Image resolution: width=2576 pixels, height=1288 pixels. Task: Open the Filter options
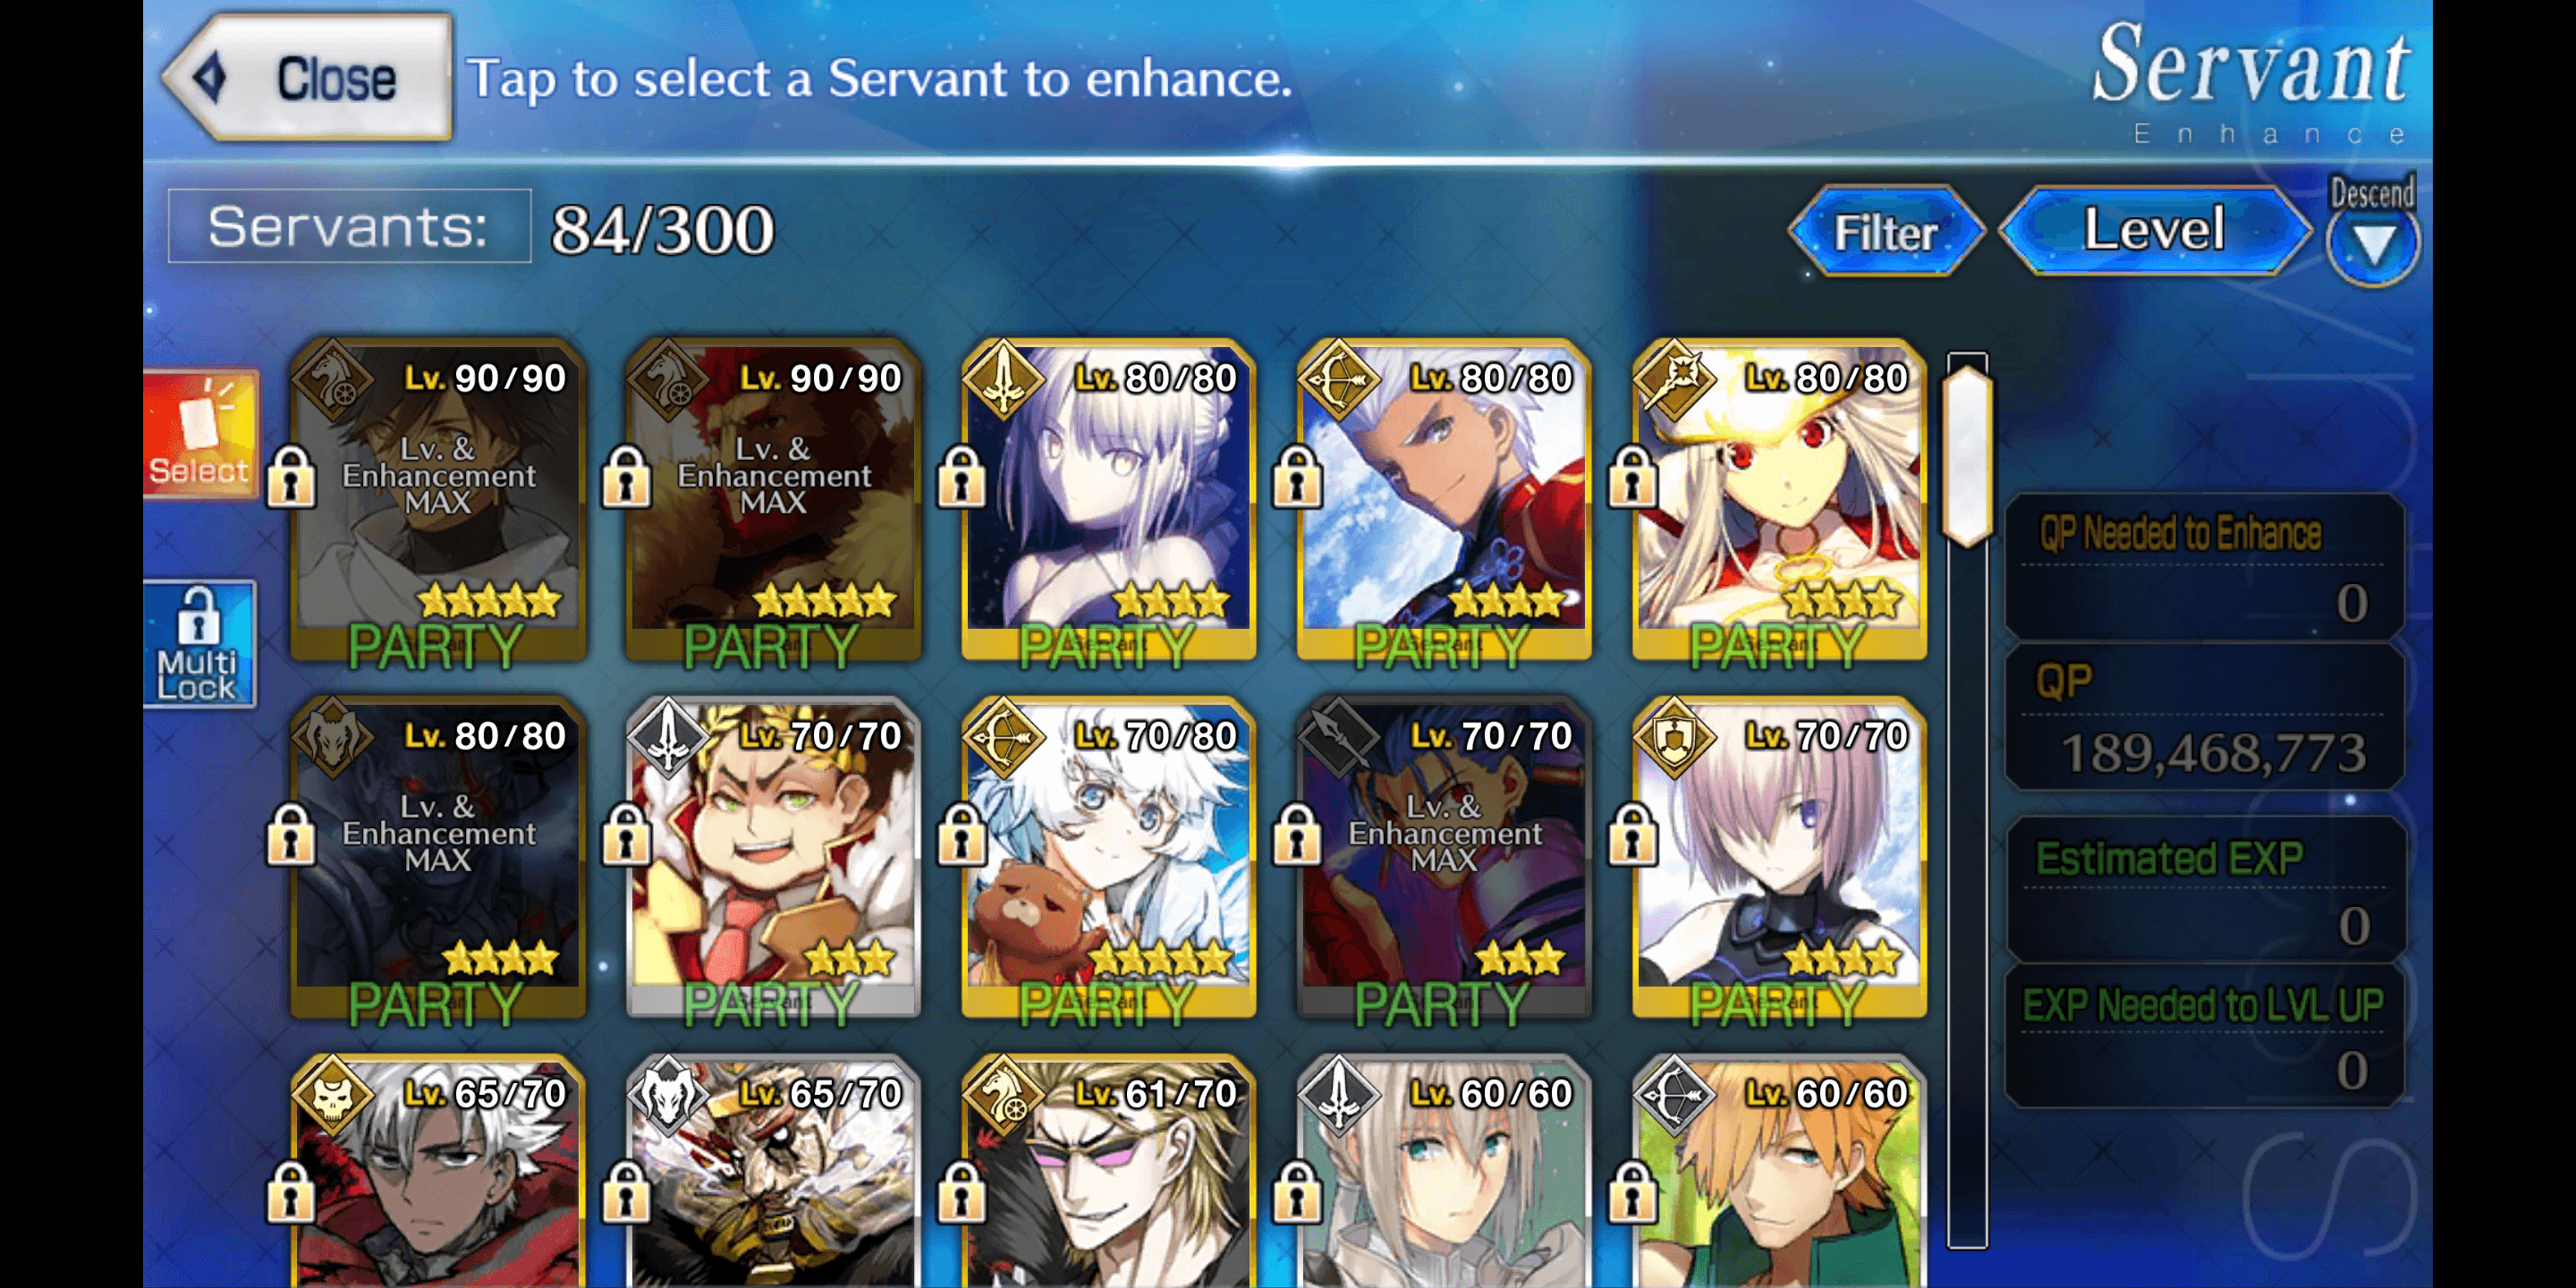1885,232
